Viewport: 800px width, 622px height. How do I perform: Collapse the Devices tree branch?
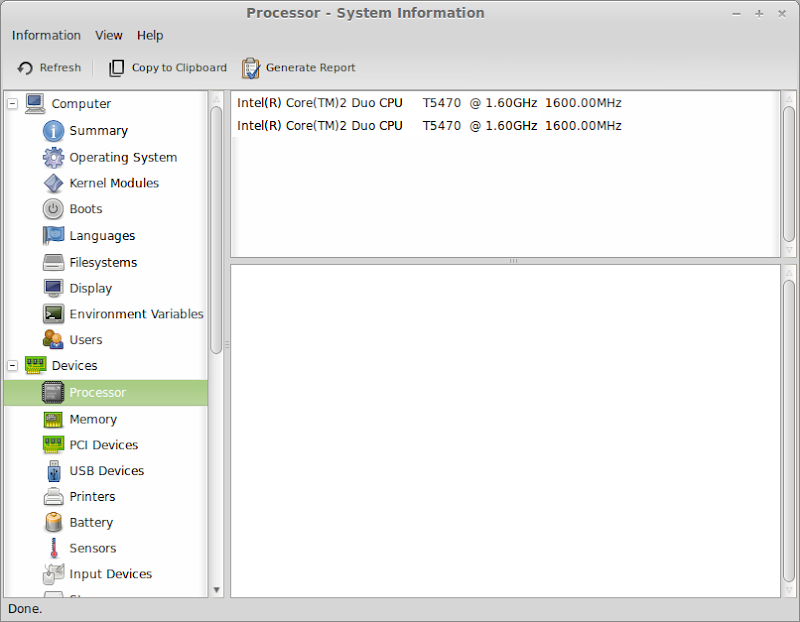(10, 365)
